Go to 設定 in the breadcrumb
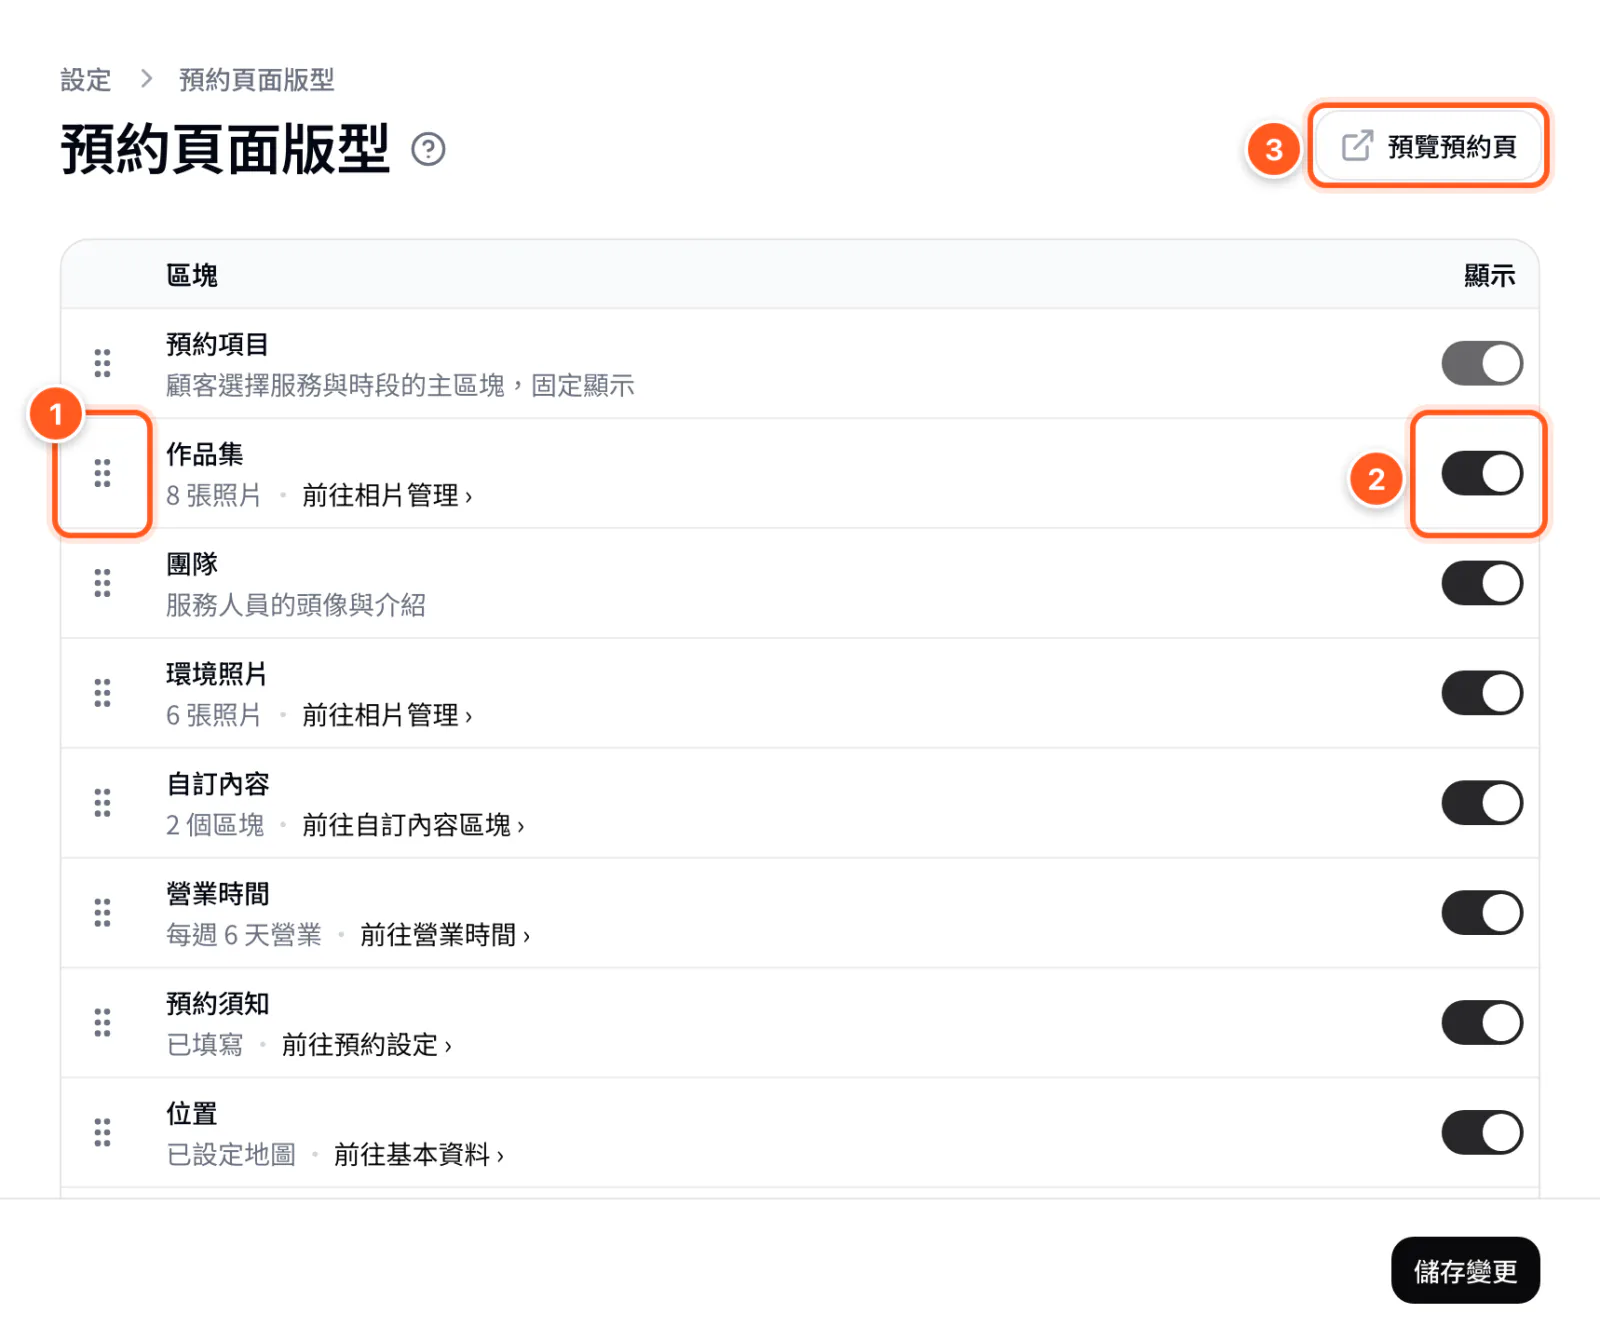1600x1341 pixels. [86, 80]
